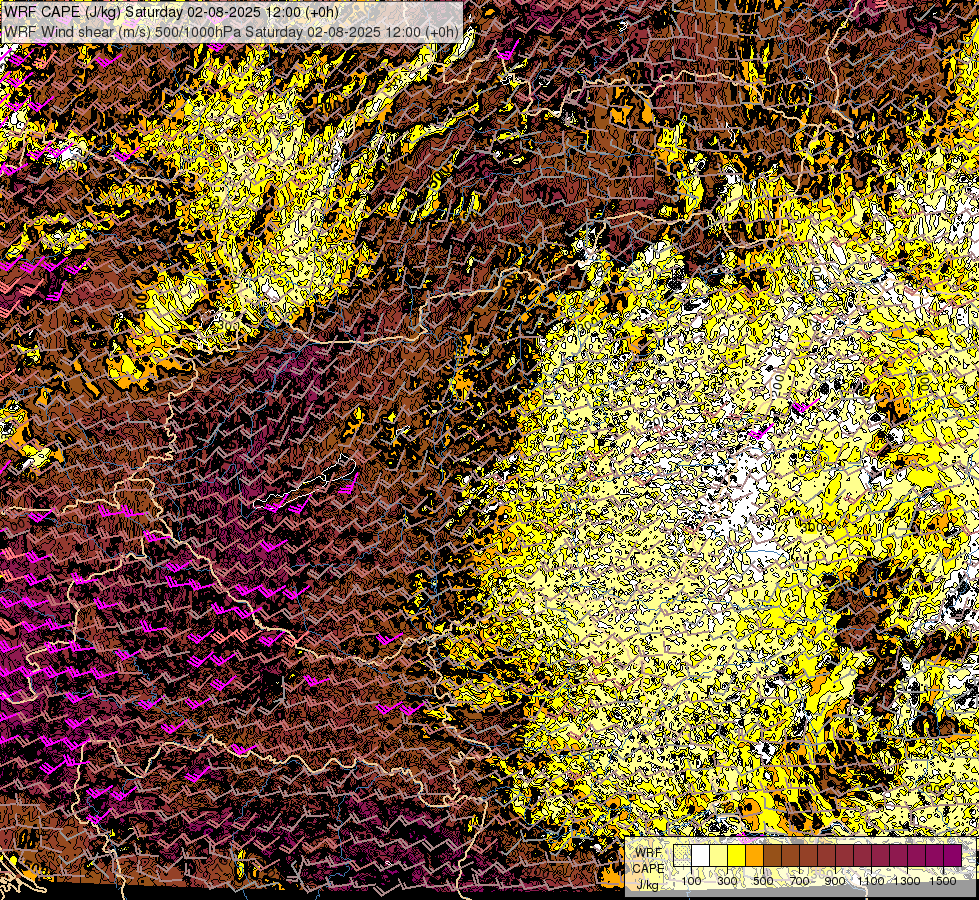Click the legend value '900'
The width and height of the screenshot is (979, 900).
[835, 881]
